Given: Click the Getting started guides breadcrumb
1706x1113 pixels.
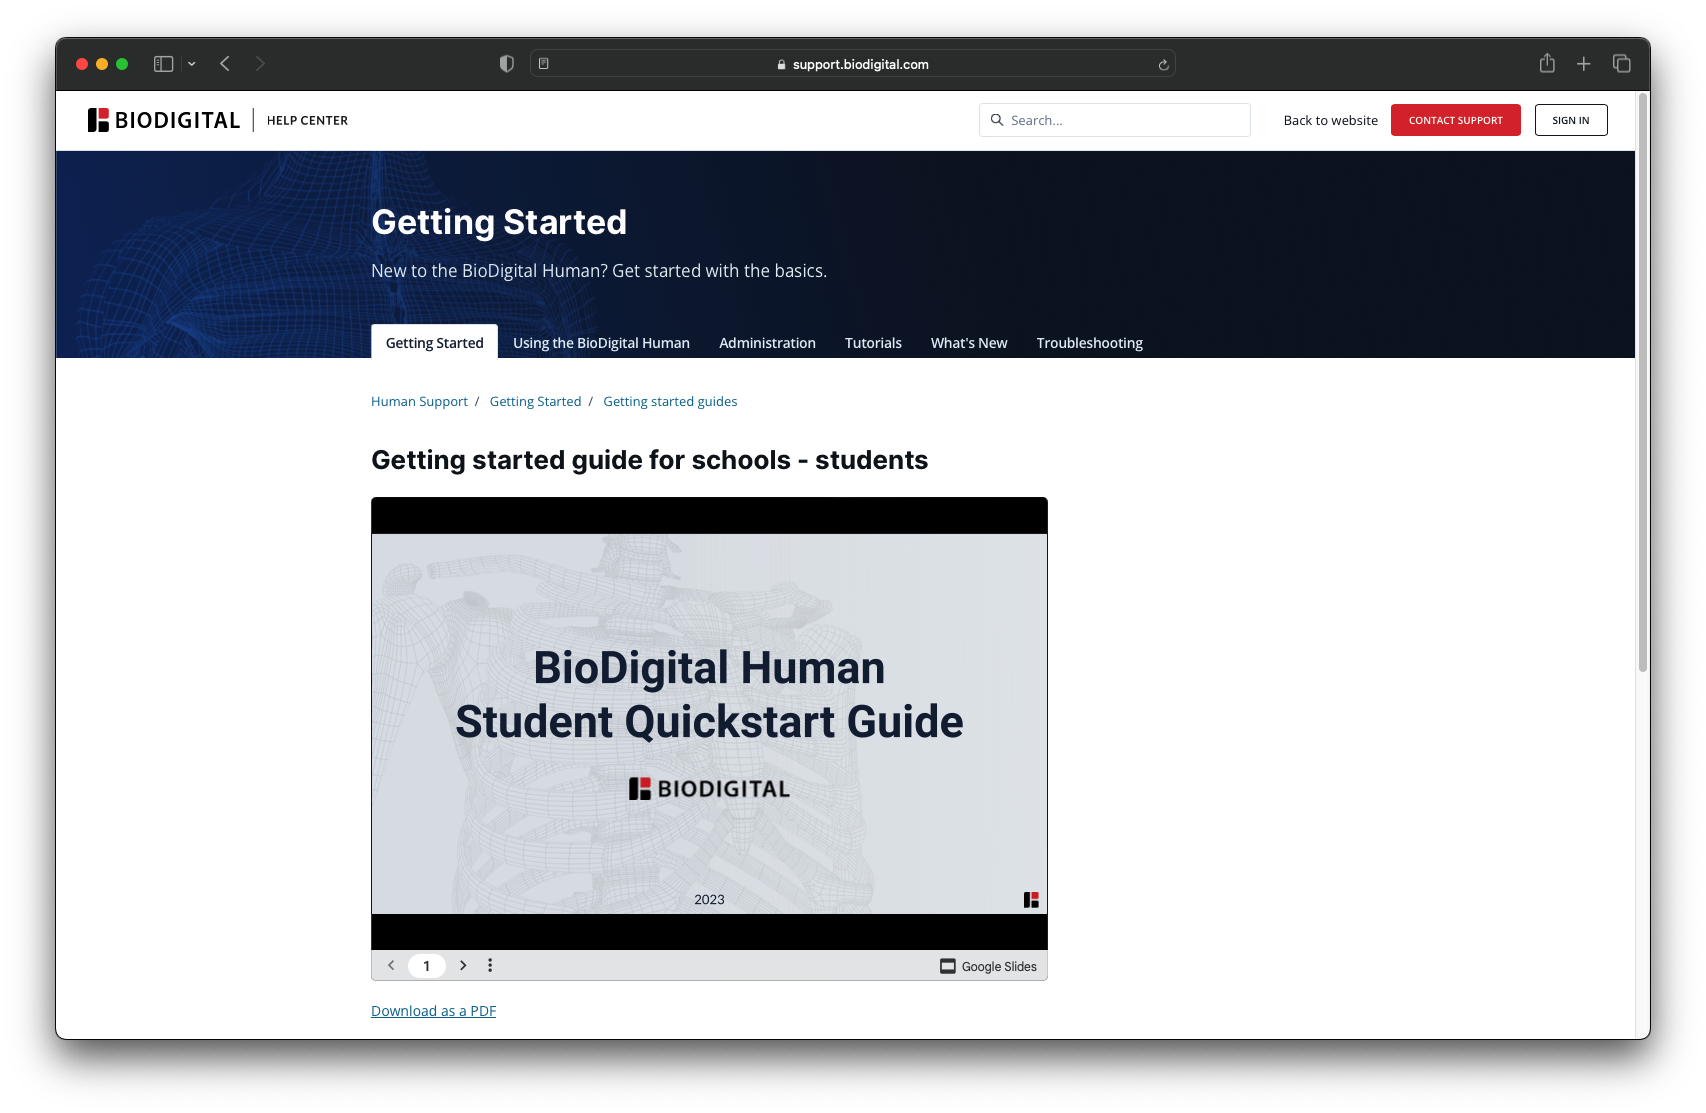Looking at the screenshot, I should point(670,401).
